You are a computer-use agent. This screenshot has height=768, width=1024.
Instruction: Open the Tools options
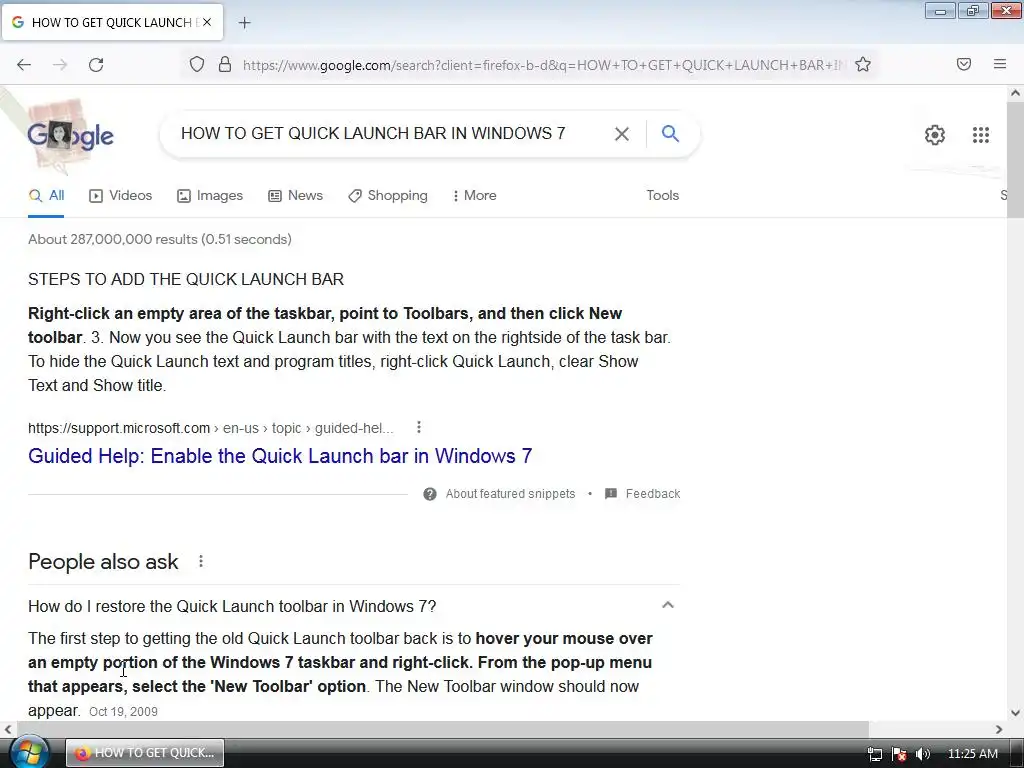(x=662, y=195)
